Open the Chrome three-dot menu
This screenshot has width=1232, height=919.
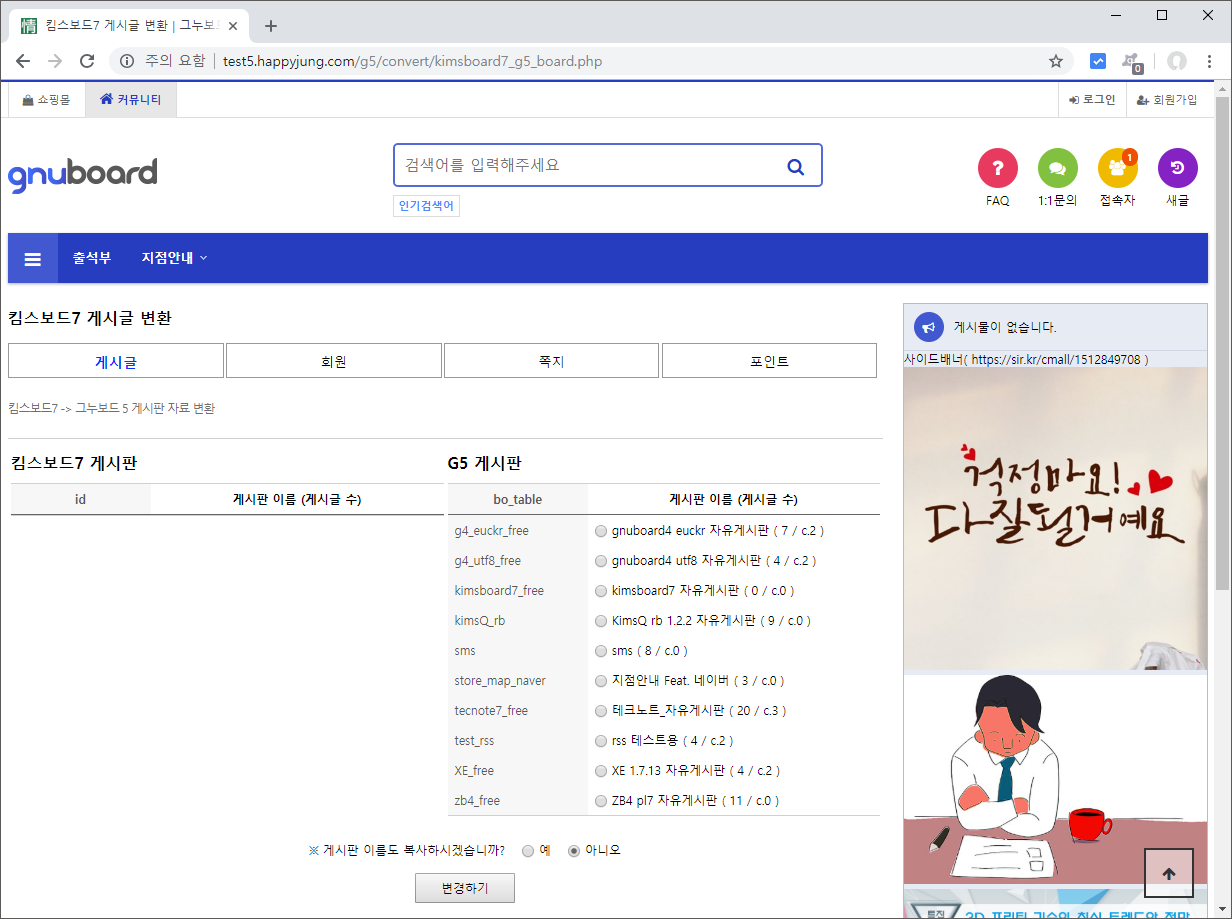coord(1210,61)
